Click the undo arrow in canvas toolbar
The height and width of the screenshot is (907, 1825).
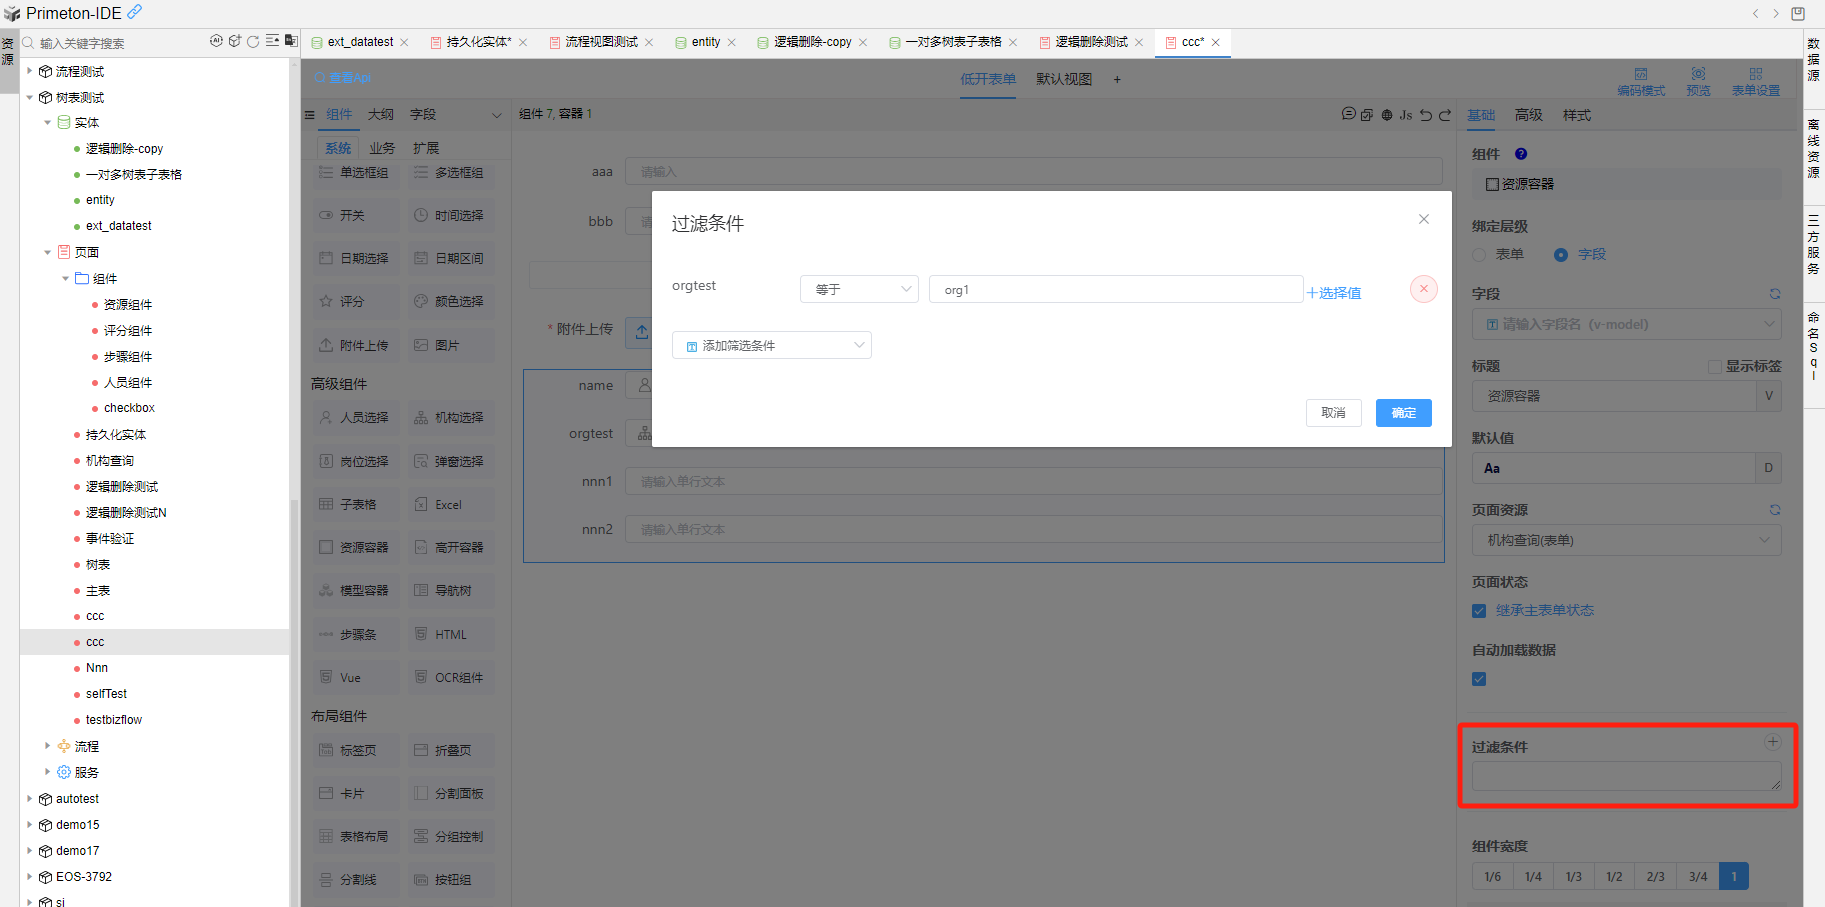point(1426,115)
